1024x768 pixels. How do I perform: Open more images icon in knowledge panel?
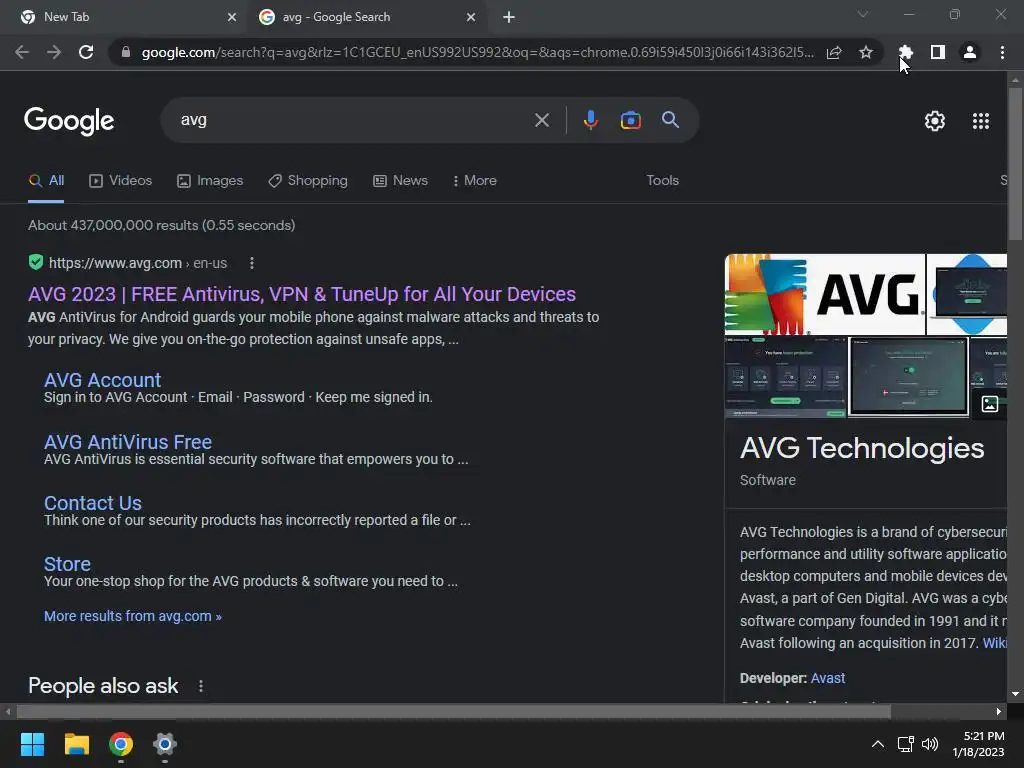(x=990, y=404)
